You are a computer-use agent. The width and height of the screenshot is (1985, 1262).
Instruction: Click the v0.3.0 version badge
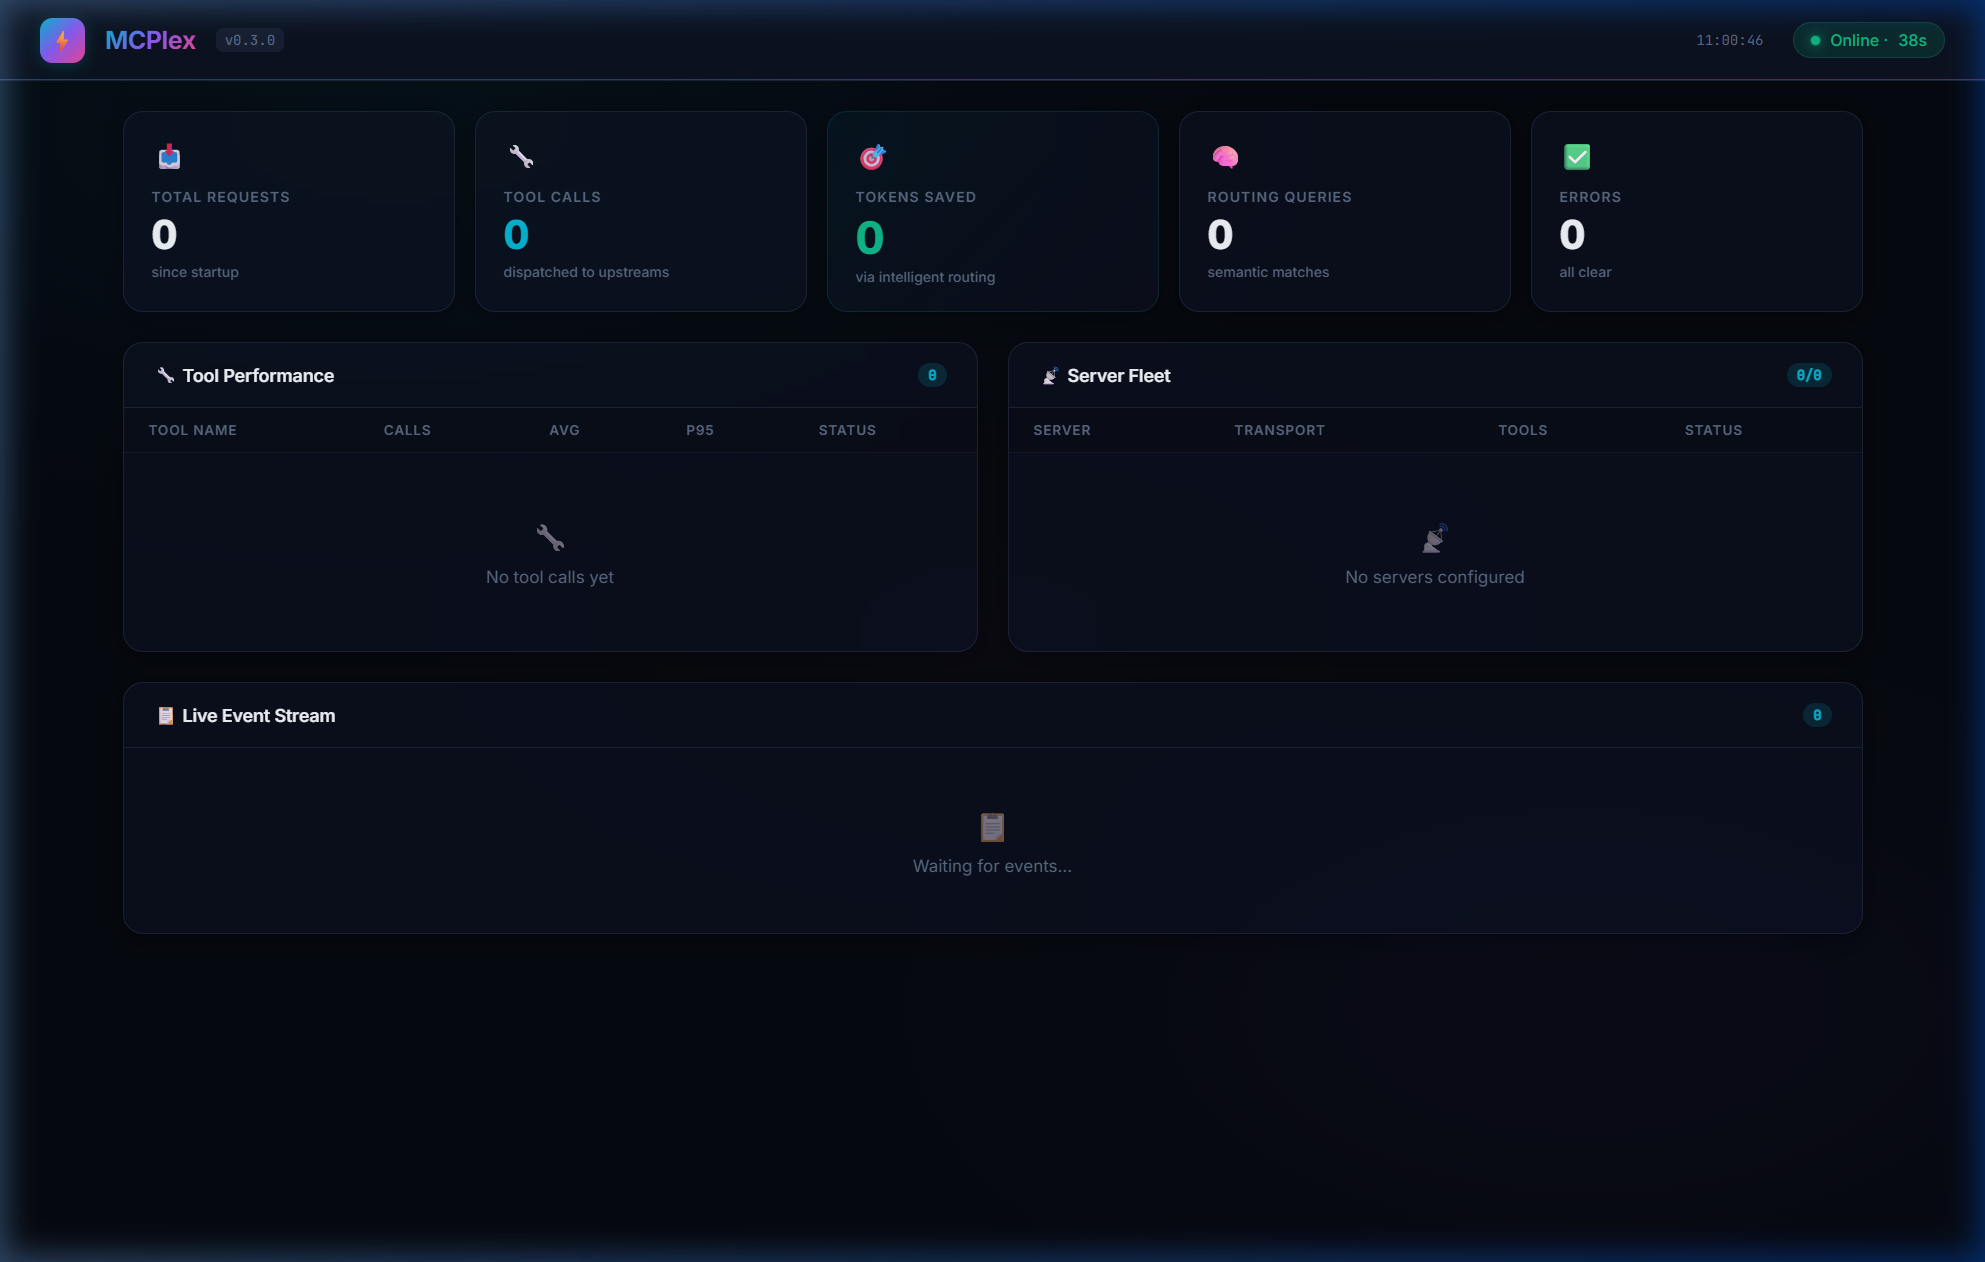pos(250,41)
